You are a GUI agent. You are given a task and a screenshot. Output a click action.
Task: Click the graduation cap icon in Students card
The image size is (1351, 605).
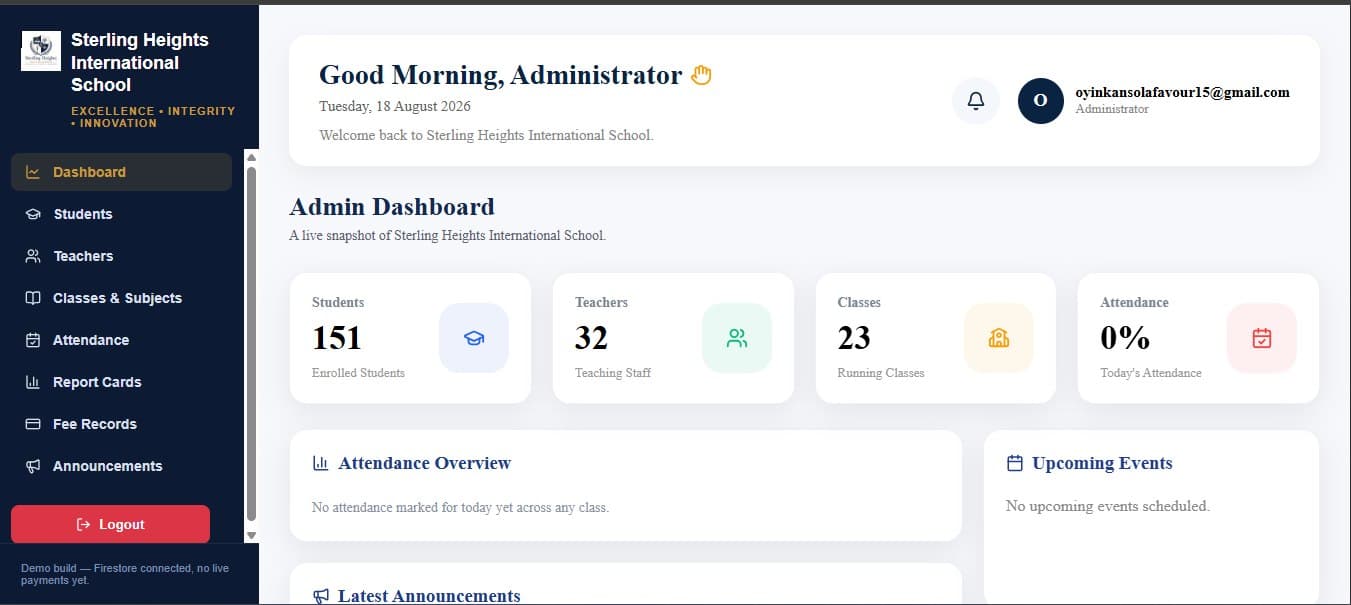tap(474, 338)
